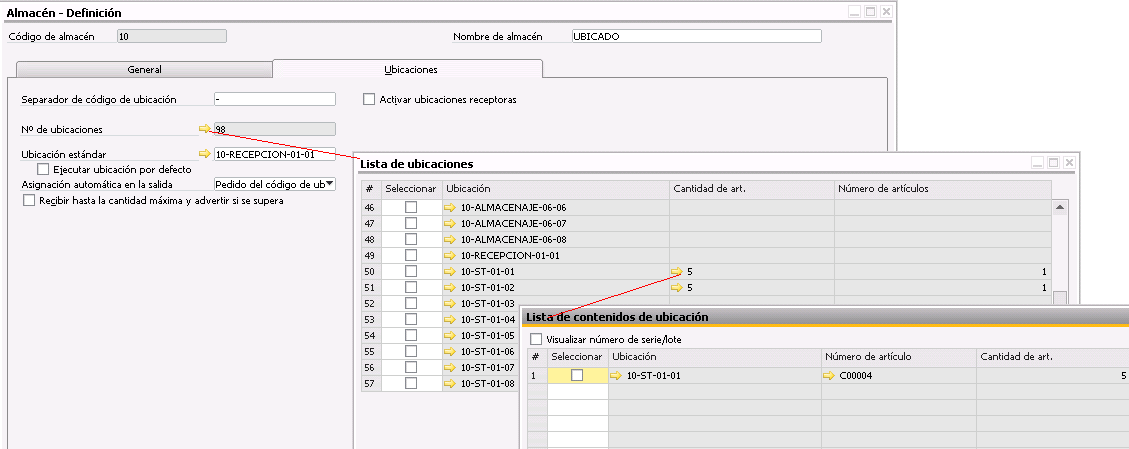Click Número de artículos column header
Image resolution: width=1129 pixels, height=449 pixels.
click(x=943, y=189)
